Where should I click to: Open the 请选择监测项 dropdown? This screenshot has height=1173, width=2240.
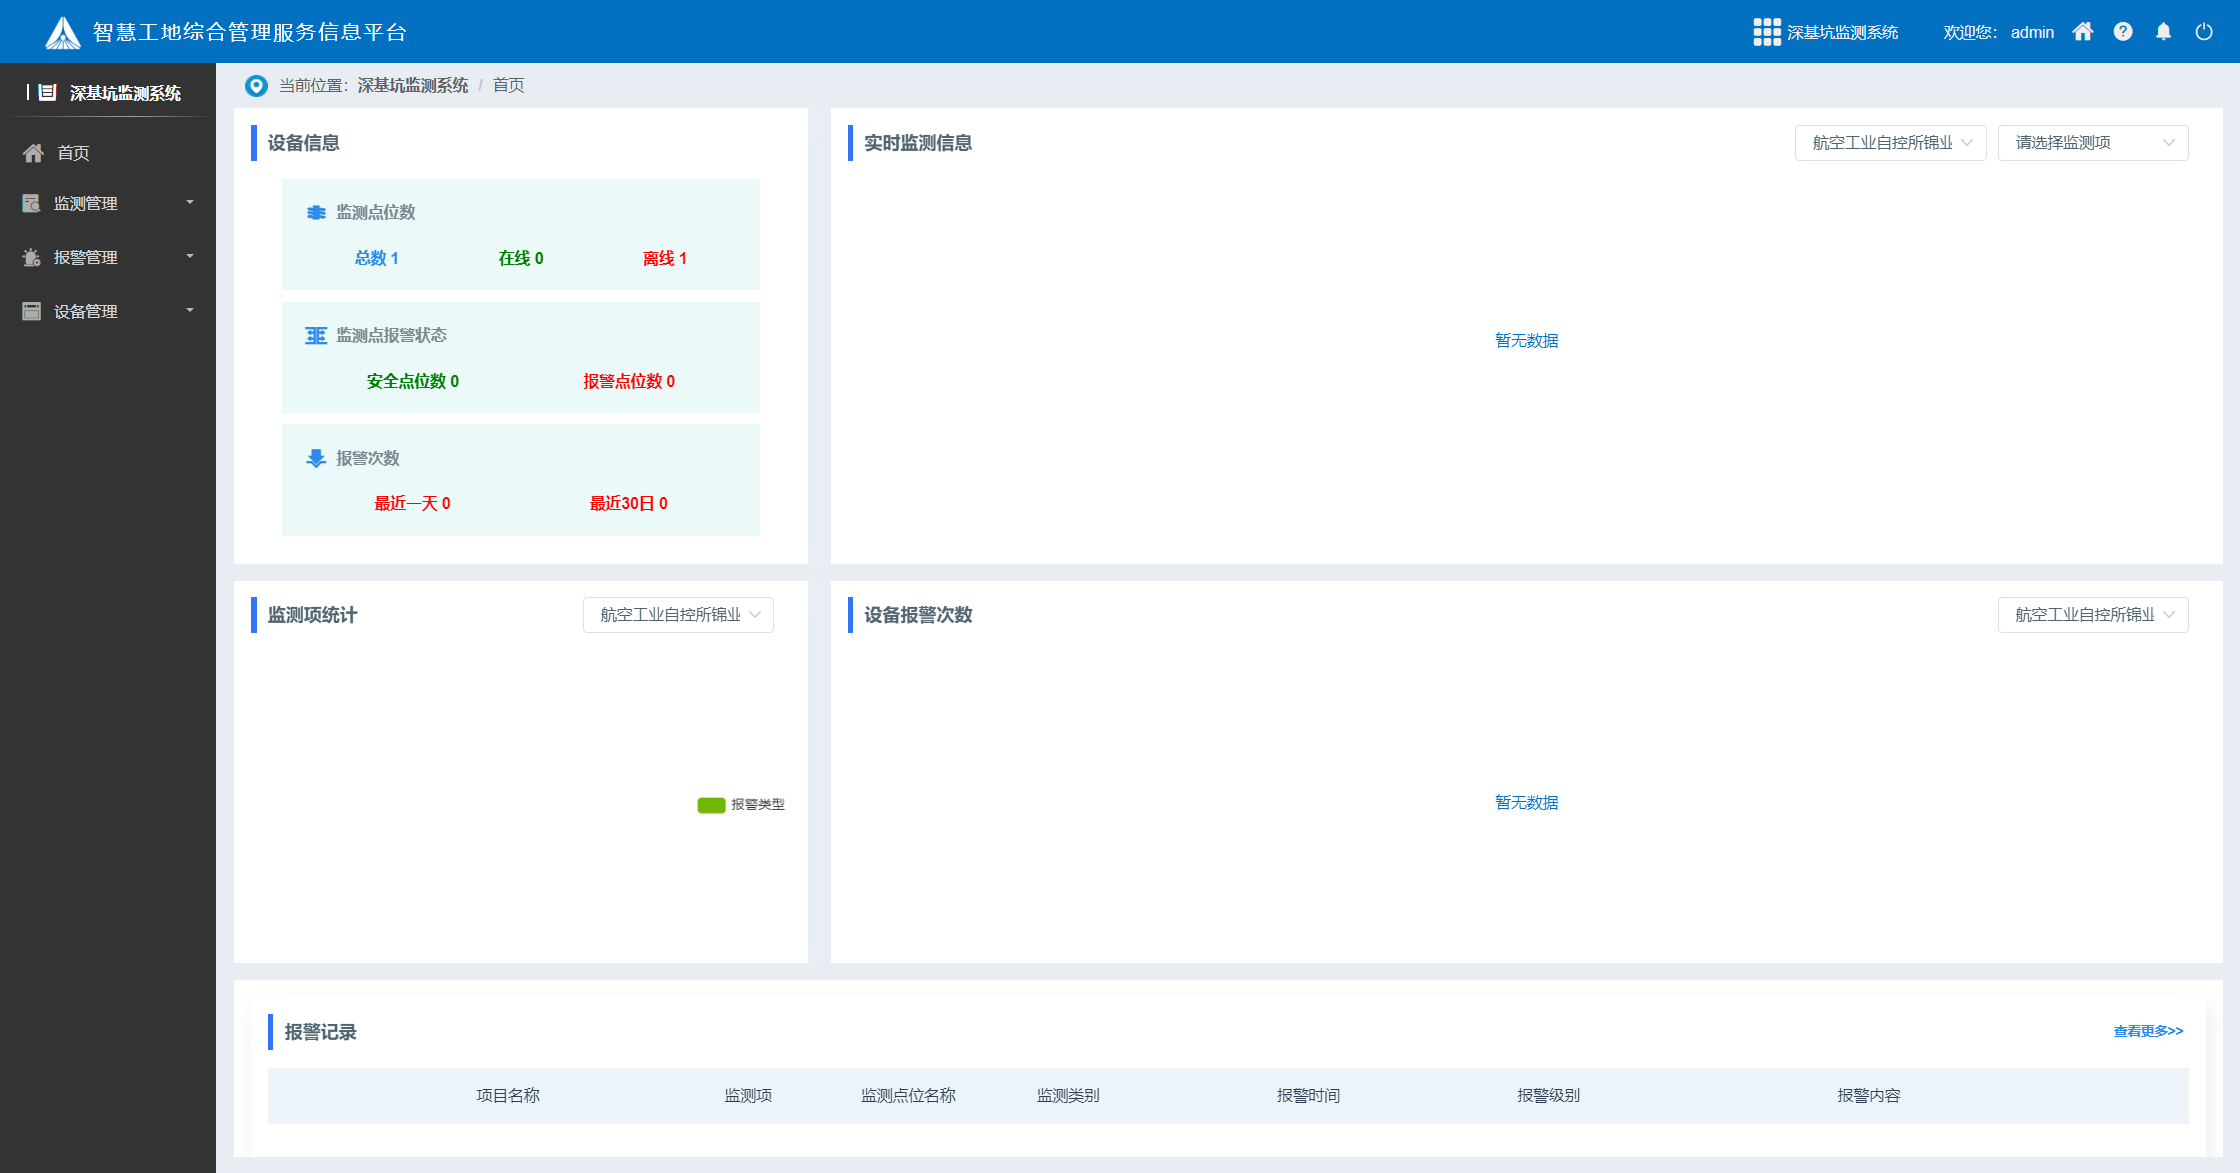click(2092, 143)
